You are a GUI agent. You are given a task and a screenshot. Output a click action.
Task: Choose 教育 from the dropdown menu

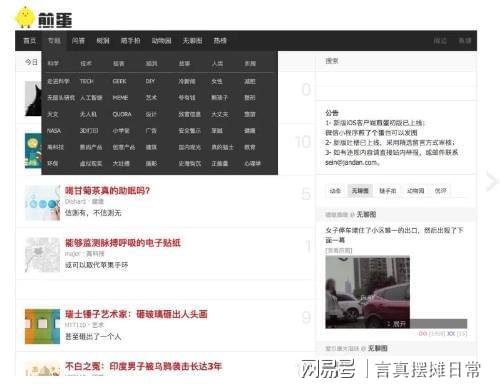pyautogui.click(x=250, y=147)
